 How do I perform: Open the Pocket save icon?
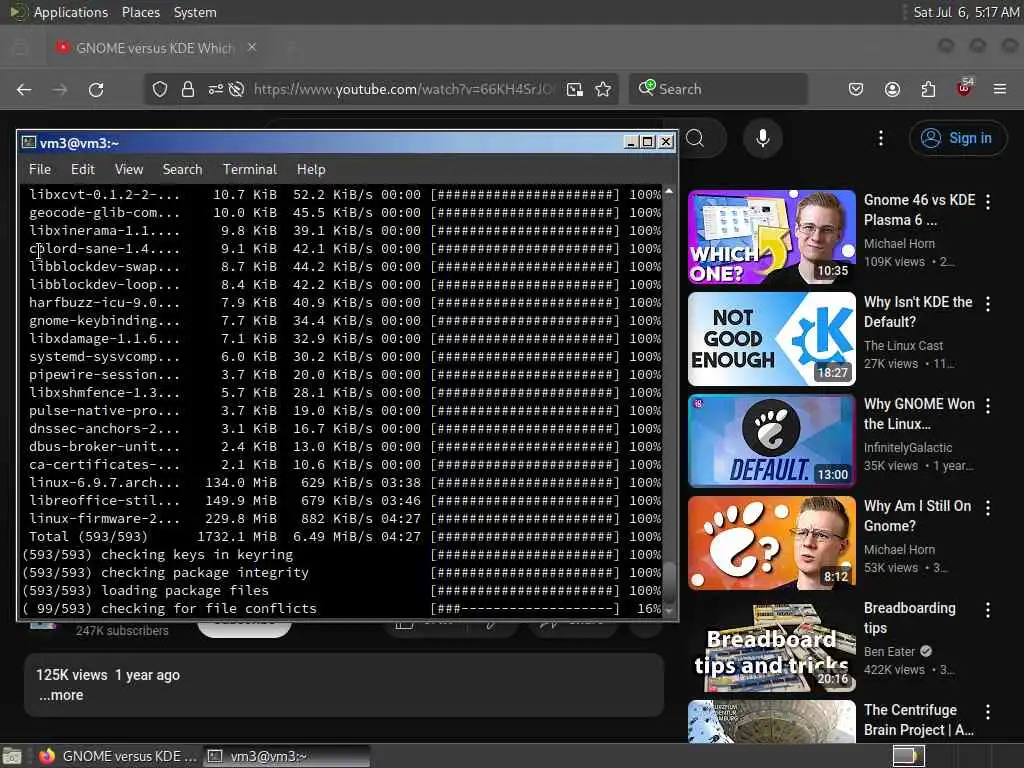coord(856,89)
